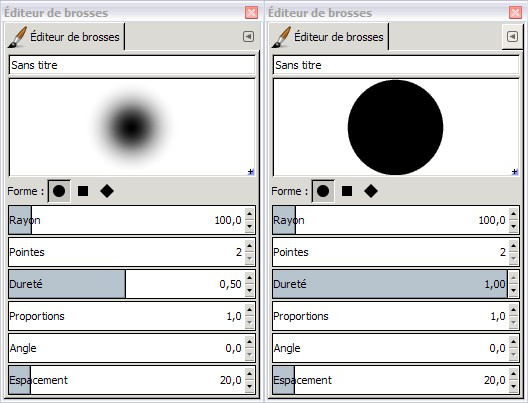Increase Angle value in left editor
The height and width of the screenshot is (403, 528).
point(249,341)
